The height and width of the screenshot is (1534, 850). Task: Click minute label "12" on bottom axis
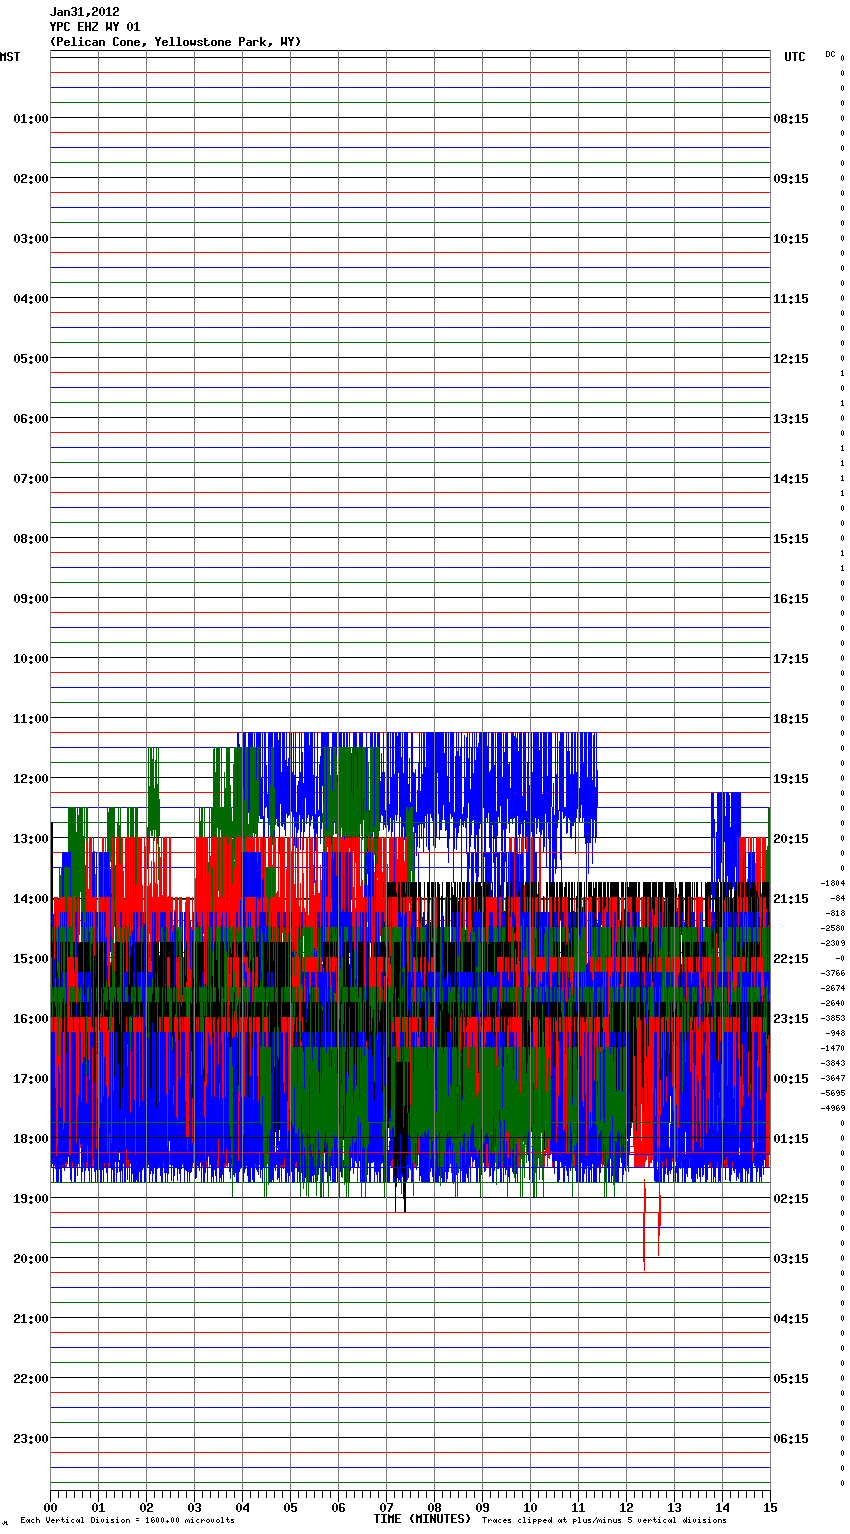click(626, 1507)
